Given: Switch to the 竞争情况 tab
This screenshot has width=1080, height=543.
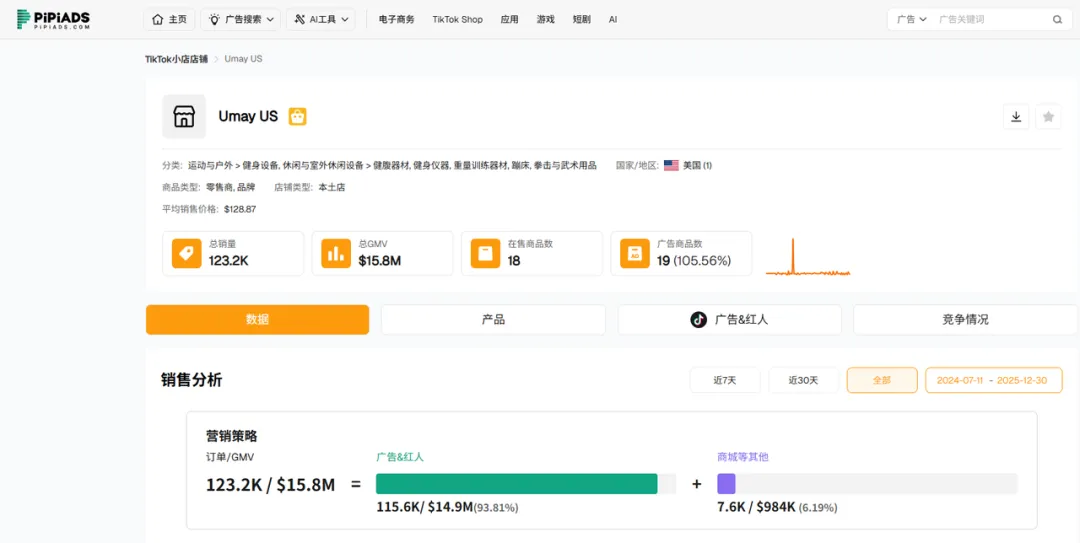Looking at the screenshot, I should 965,320.
